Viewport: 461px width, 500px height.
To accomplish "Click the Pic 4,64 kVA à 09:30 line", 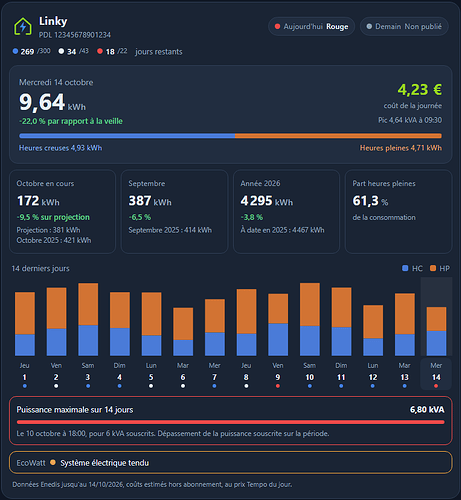I will pyautogui.click(x=410, y=120).
